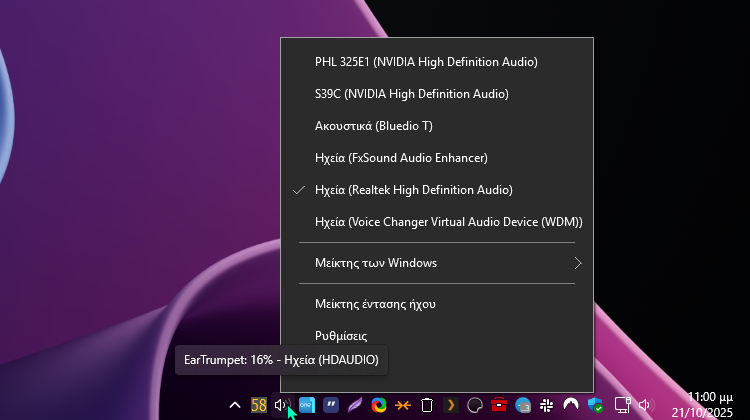Choose S39C (NVIDIA High Definition Audio)

pos(411,94)
